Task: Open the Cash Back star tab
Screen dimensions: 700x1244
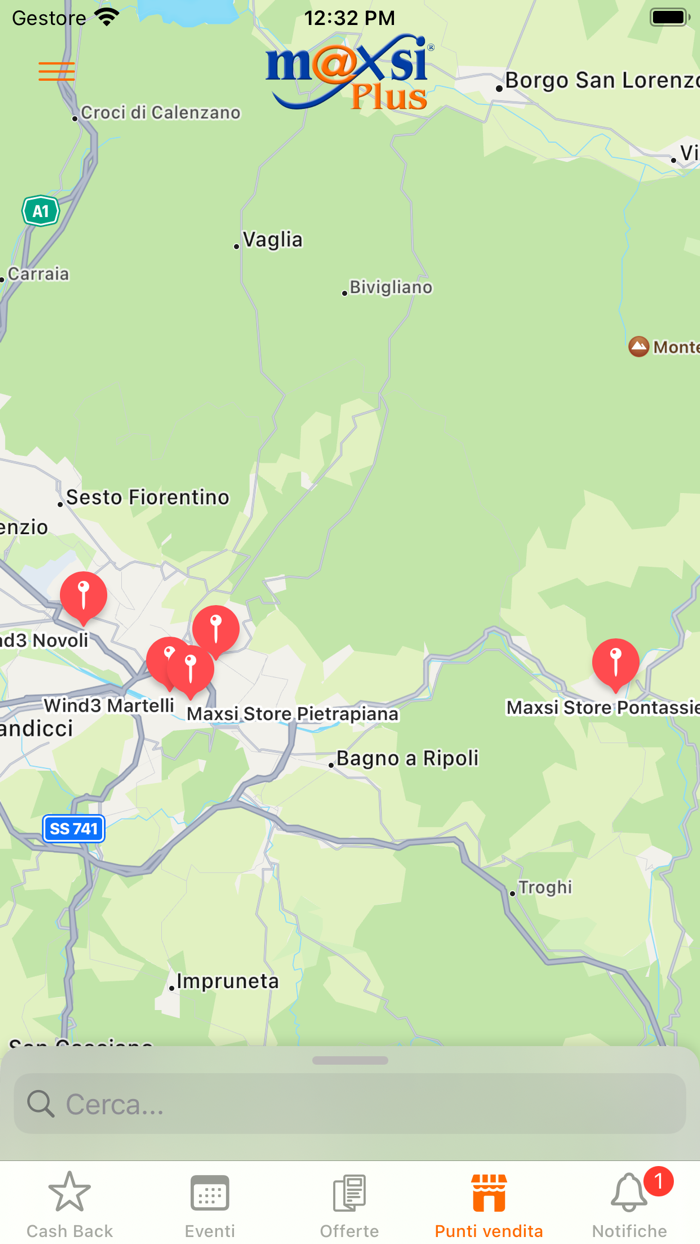Action: pyautogui.click(x=69, y=1203)
